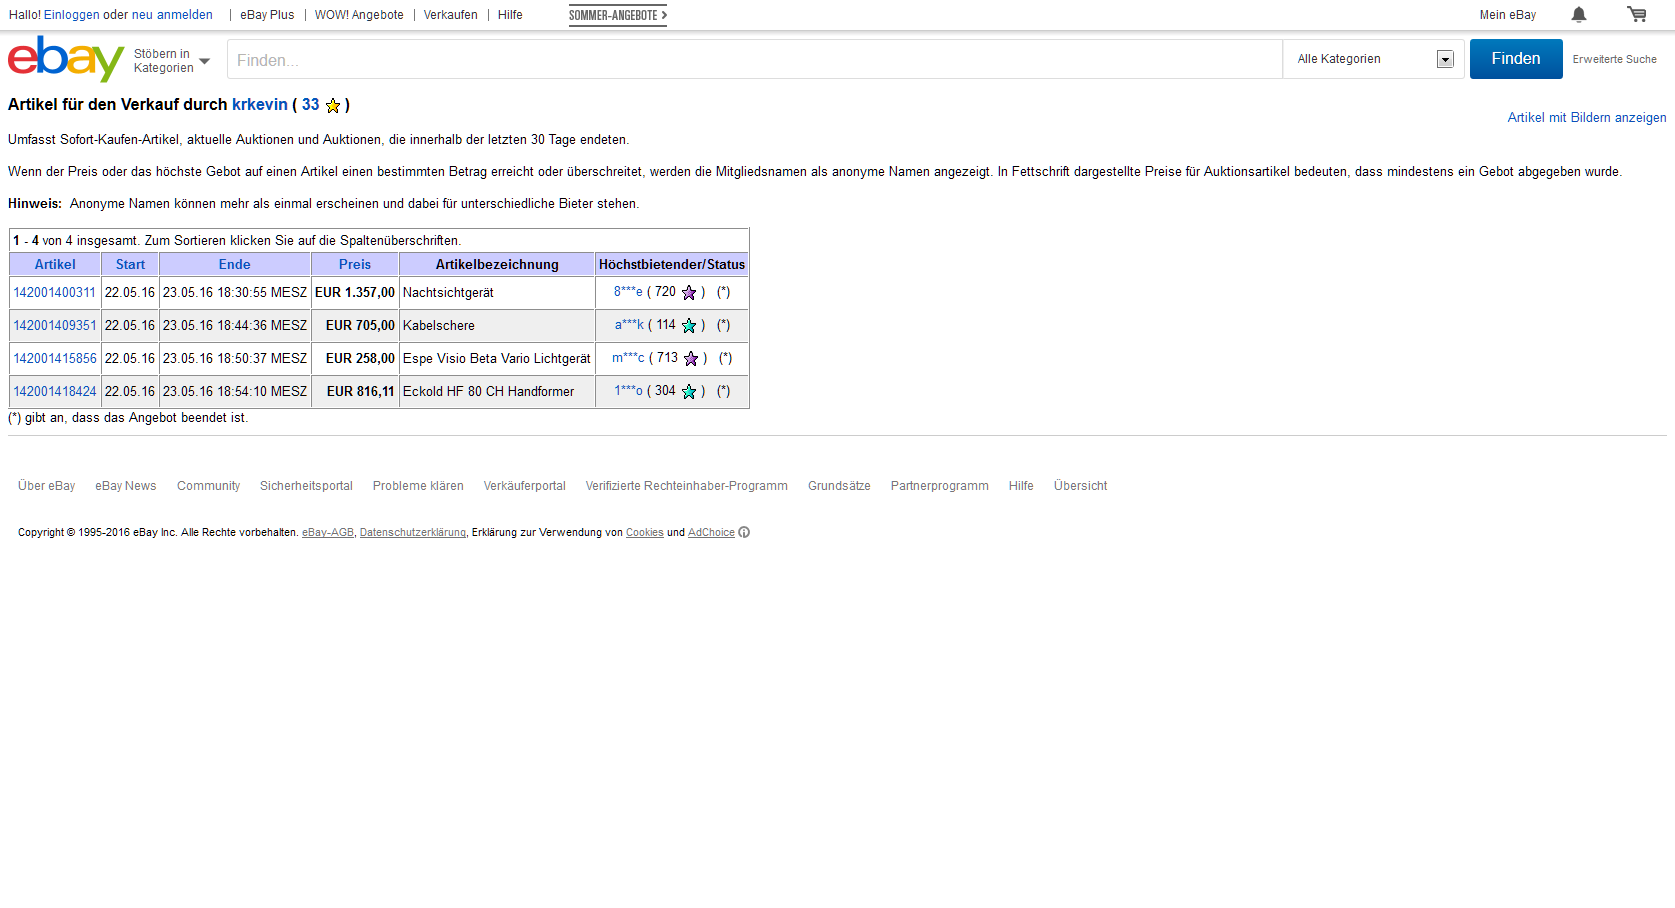
Task: Open the shopping cart icon
Action: (x=1636, y=15)
